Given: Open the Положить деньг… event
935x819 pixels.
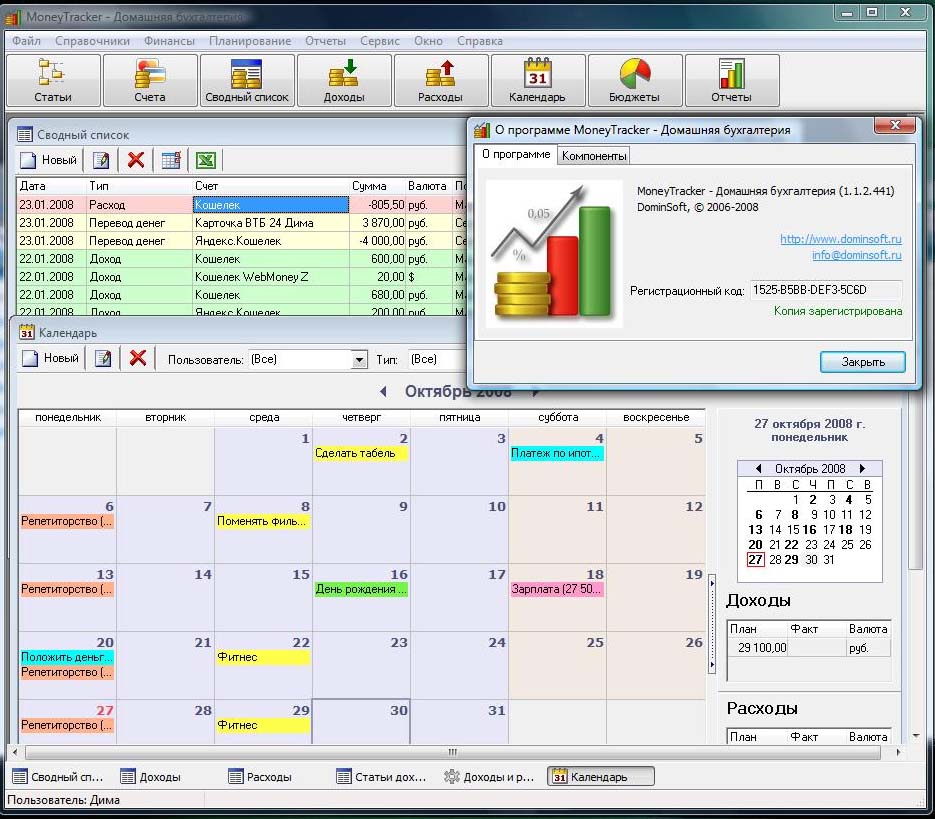Looking at the screenshot, I should coord(67,657).
